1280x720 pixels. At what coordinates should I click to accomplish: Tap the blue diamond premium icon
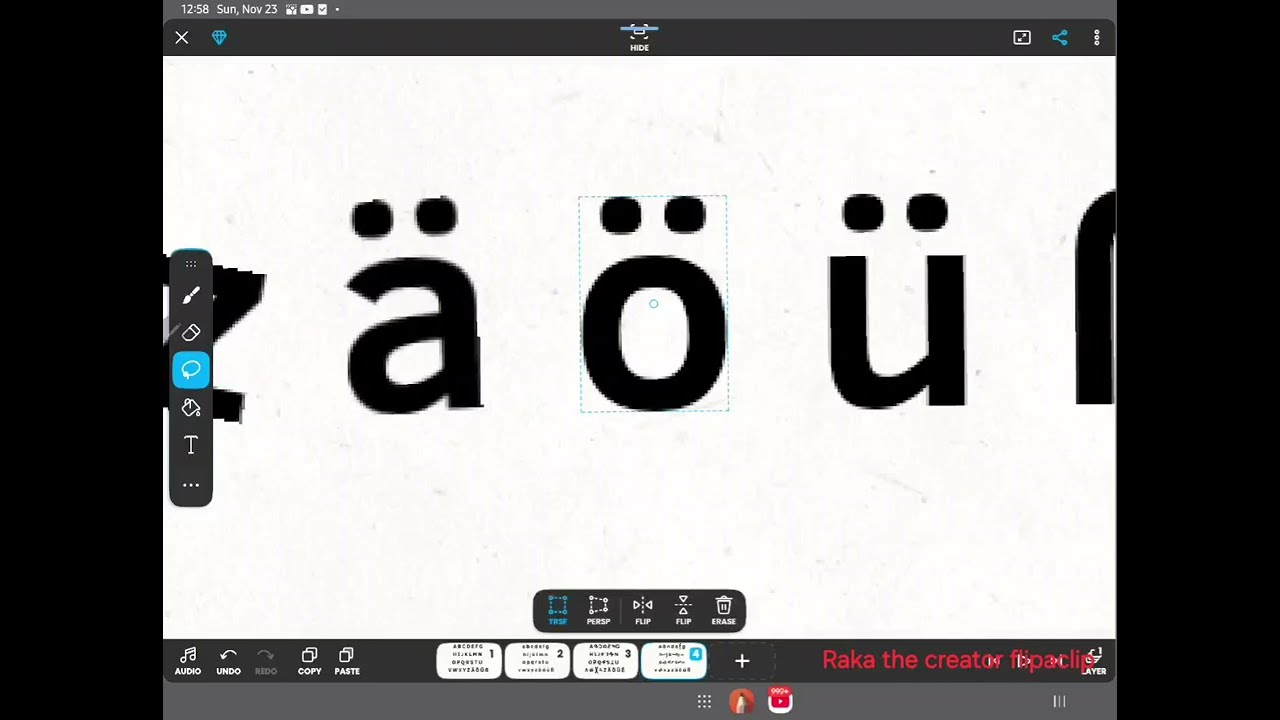pos(219,37)
